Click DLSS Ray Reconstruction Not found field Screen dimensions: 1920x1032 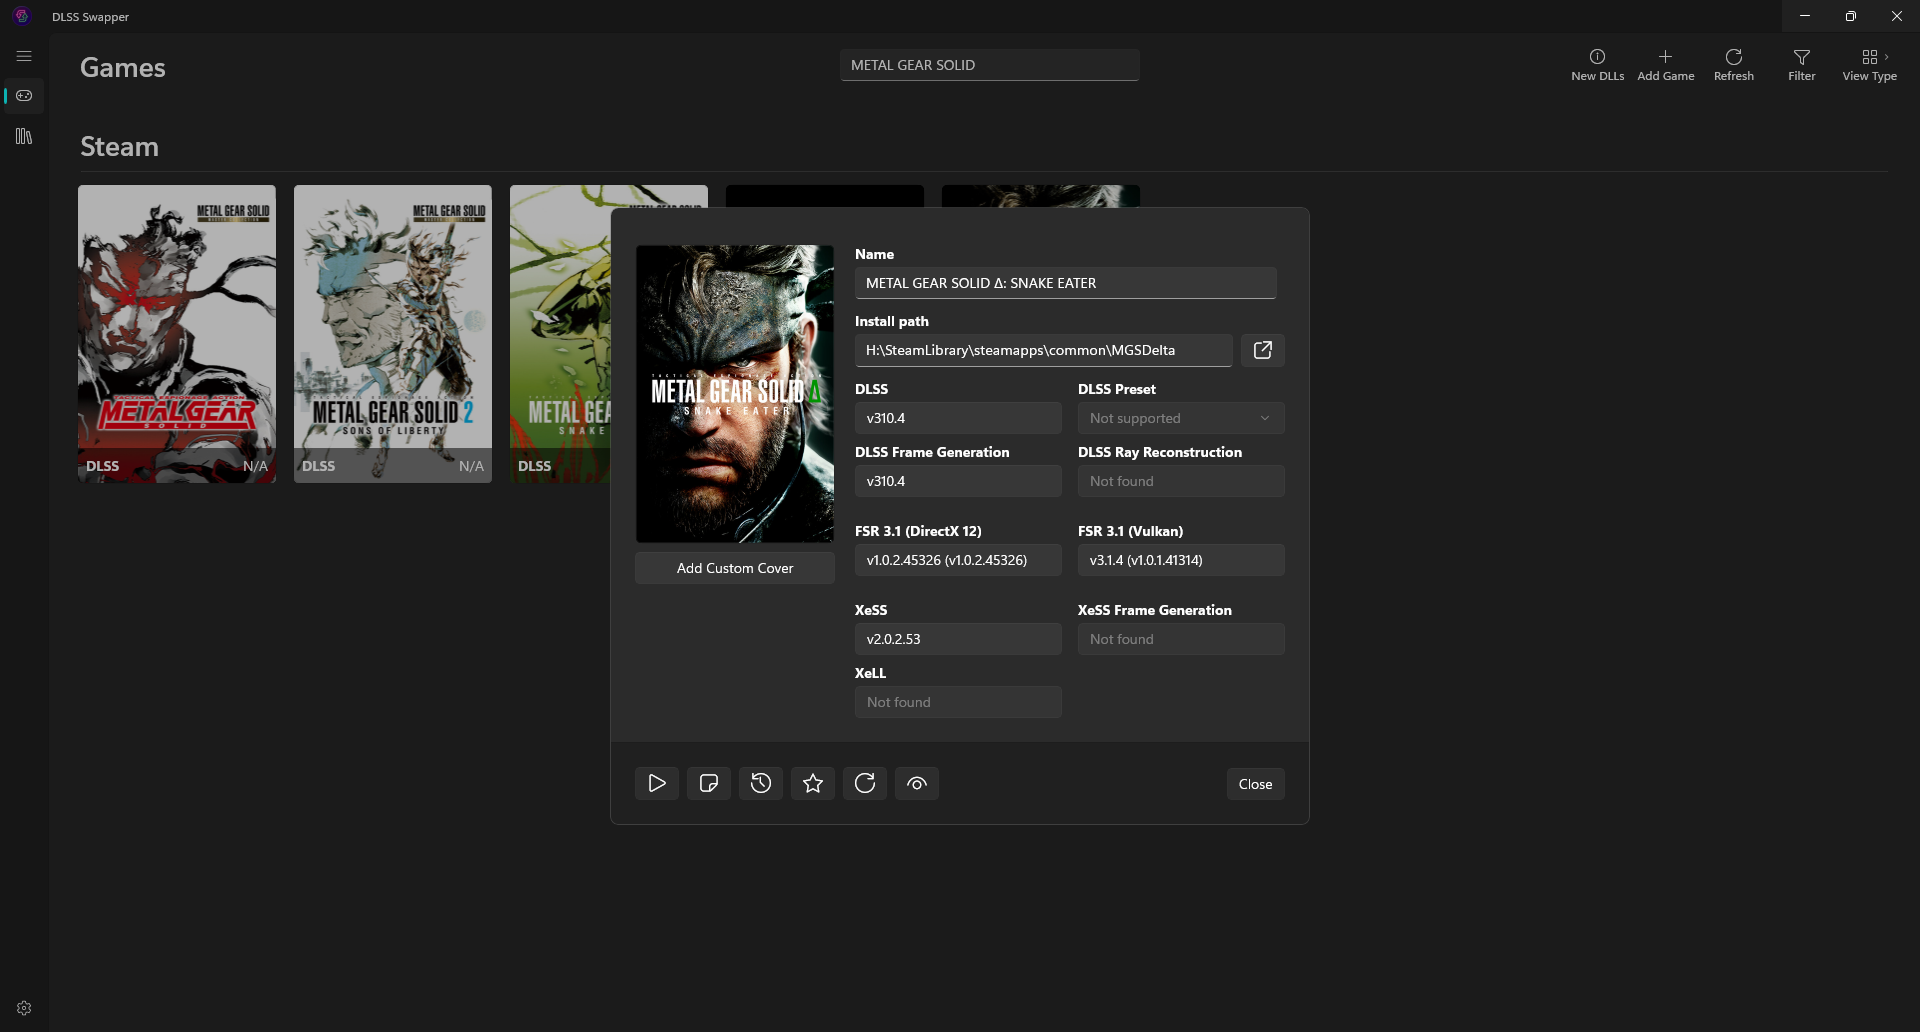[x=1181, y=481]
